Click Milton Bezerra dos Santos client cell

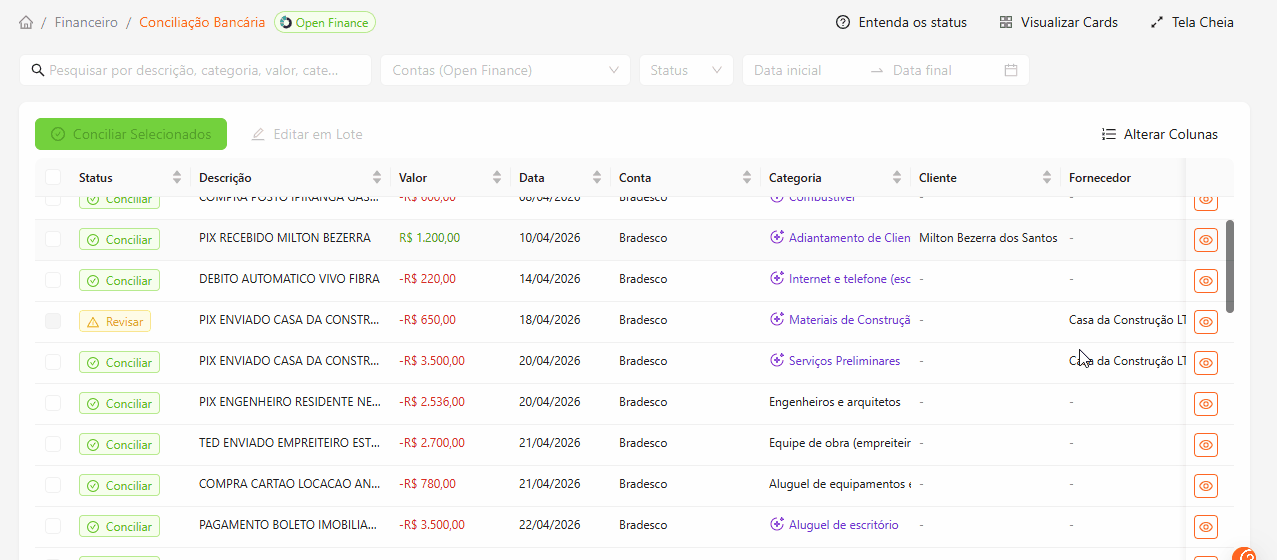coord(988,238)
